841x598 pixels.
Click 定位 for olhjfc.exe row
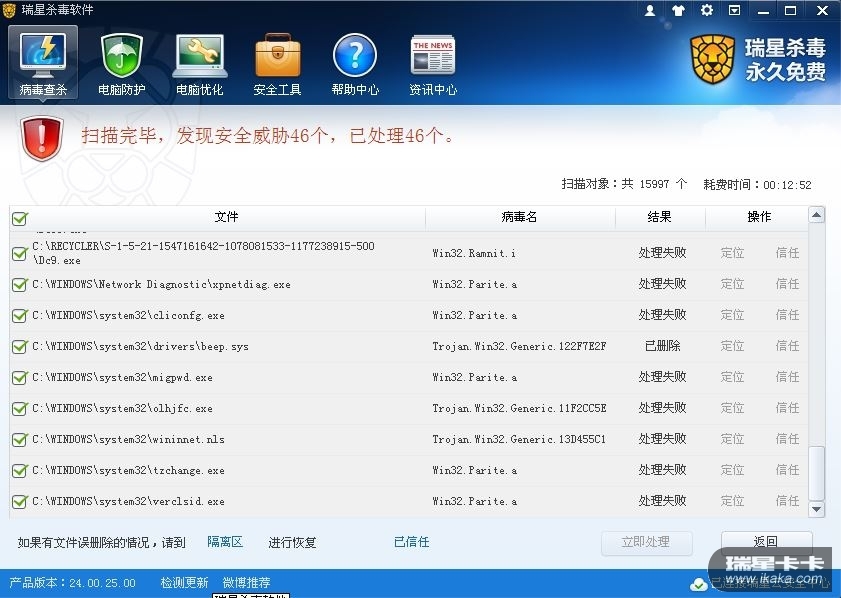[732, 408]
